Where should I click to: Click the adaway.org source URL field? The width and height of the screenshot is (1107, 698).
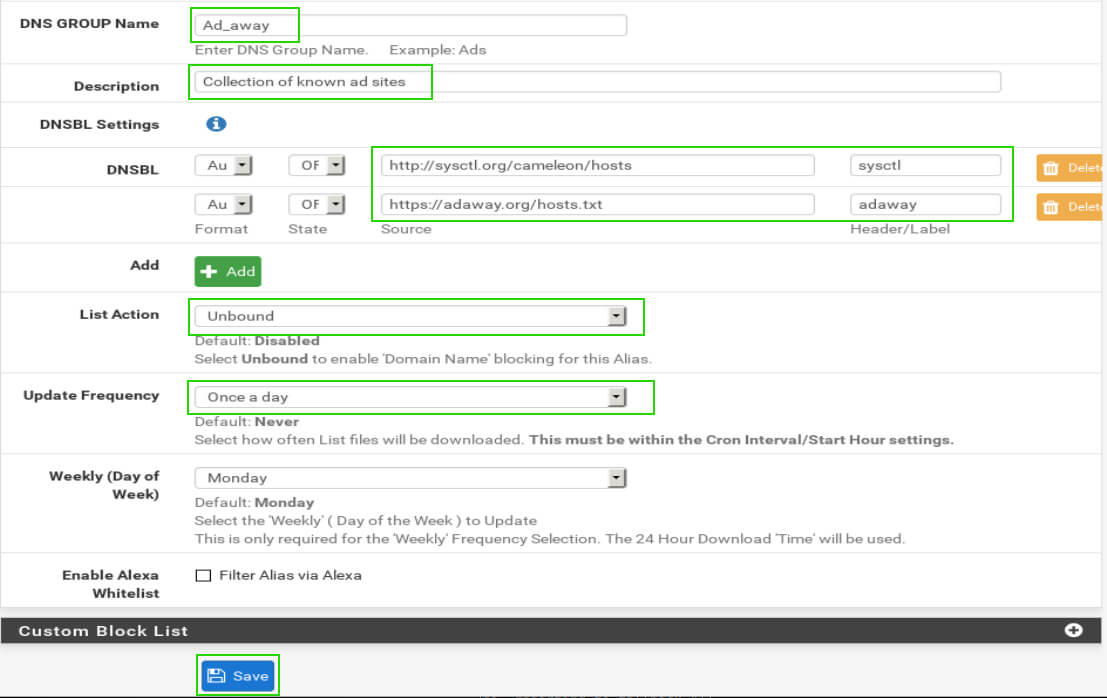coord(597,205)
